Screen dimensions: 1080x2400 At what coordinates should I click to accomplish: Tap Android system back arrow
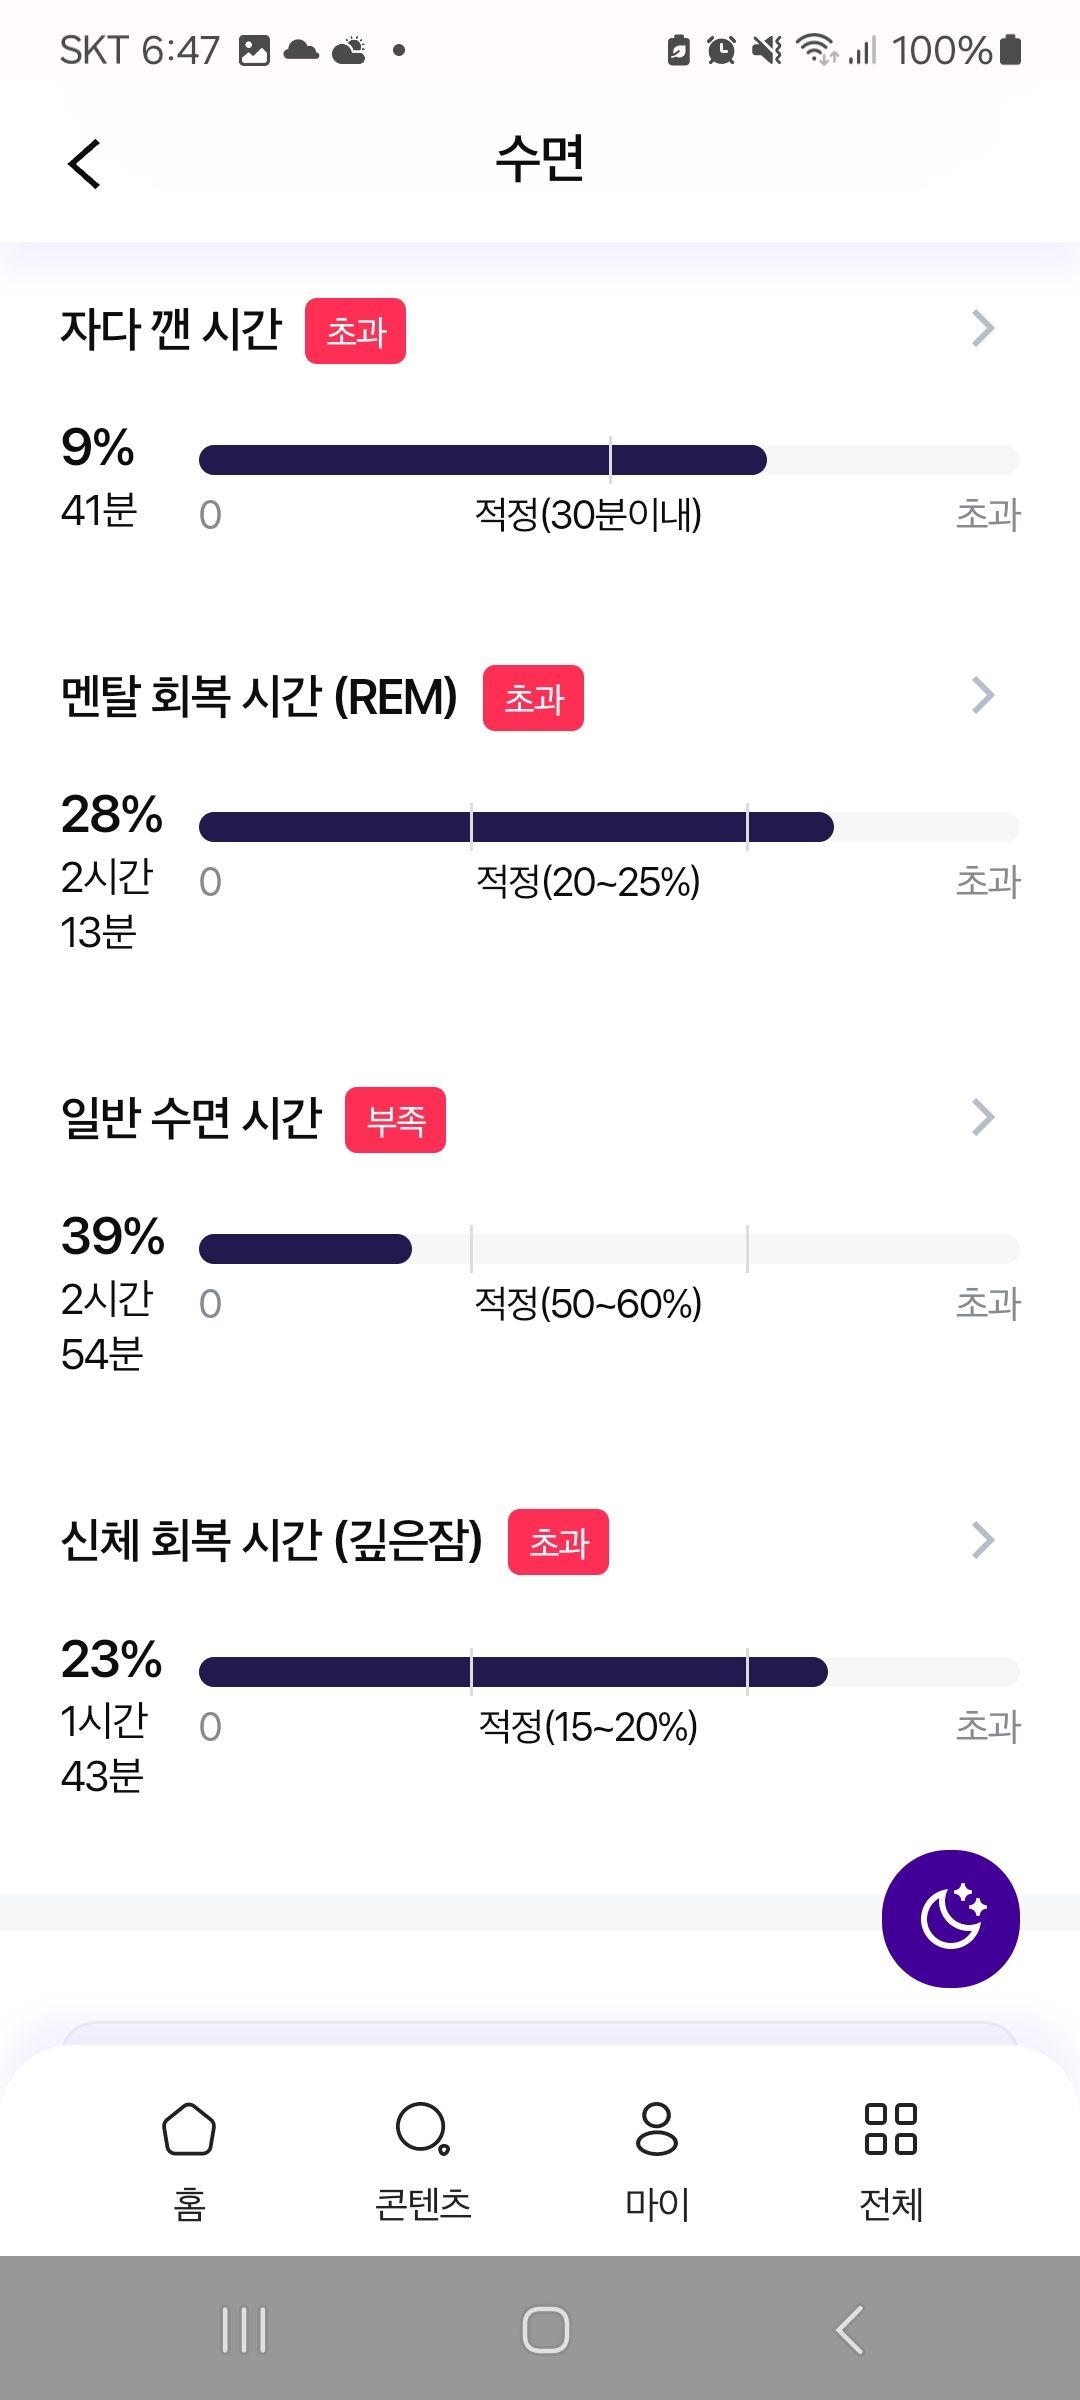click(x=849, y=2330)
